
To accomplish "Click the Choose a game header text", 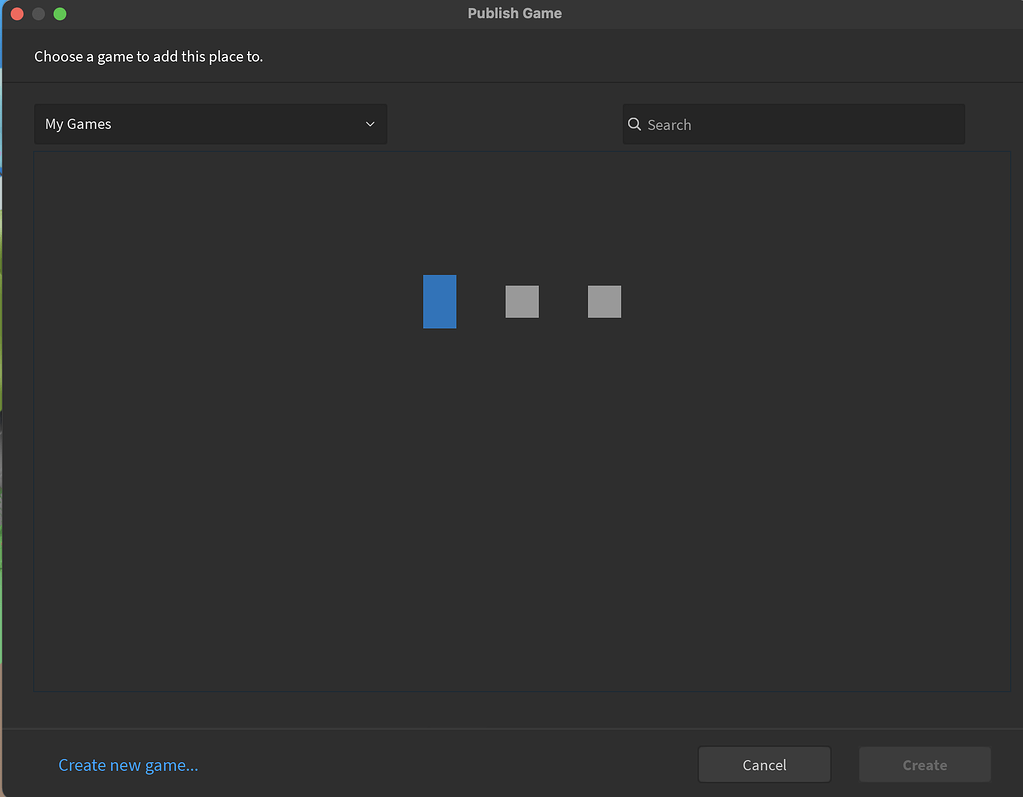I will [x=147, y=56].
